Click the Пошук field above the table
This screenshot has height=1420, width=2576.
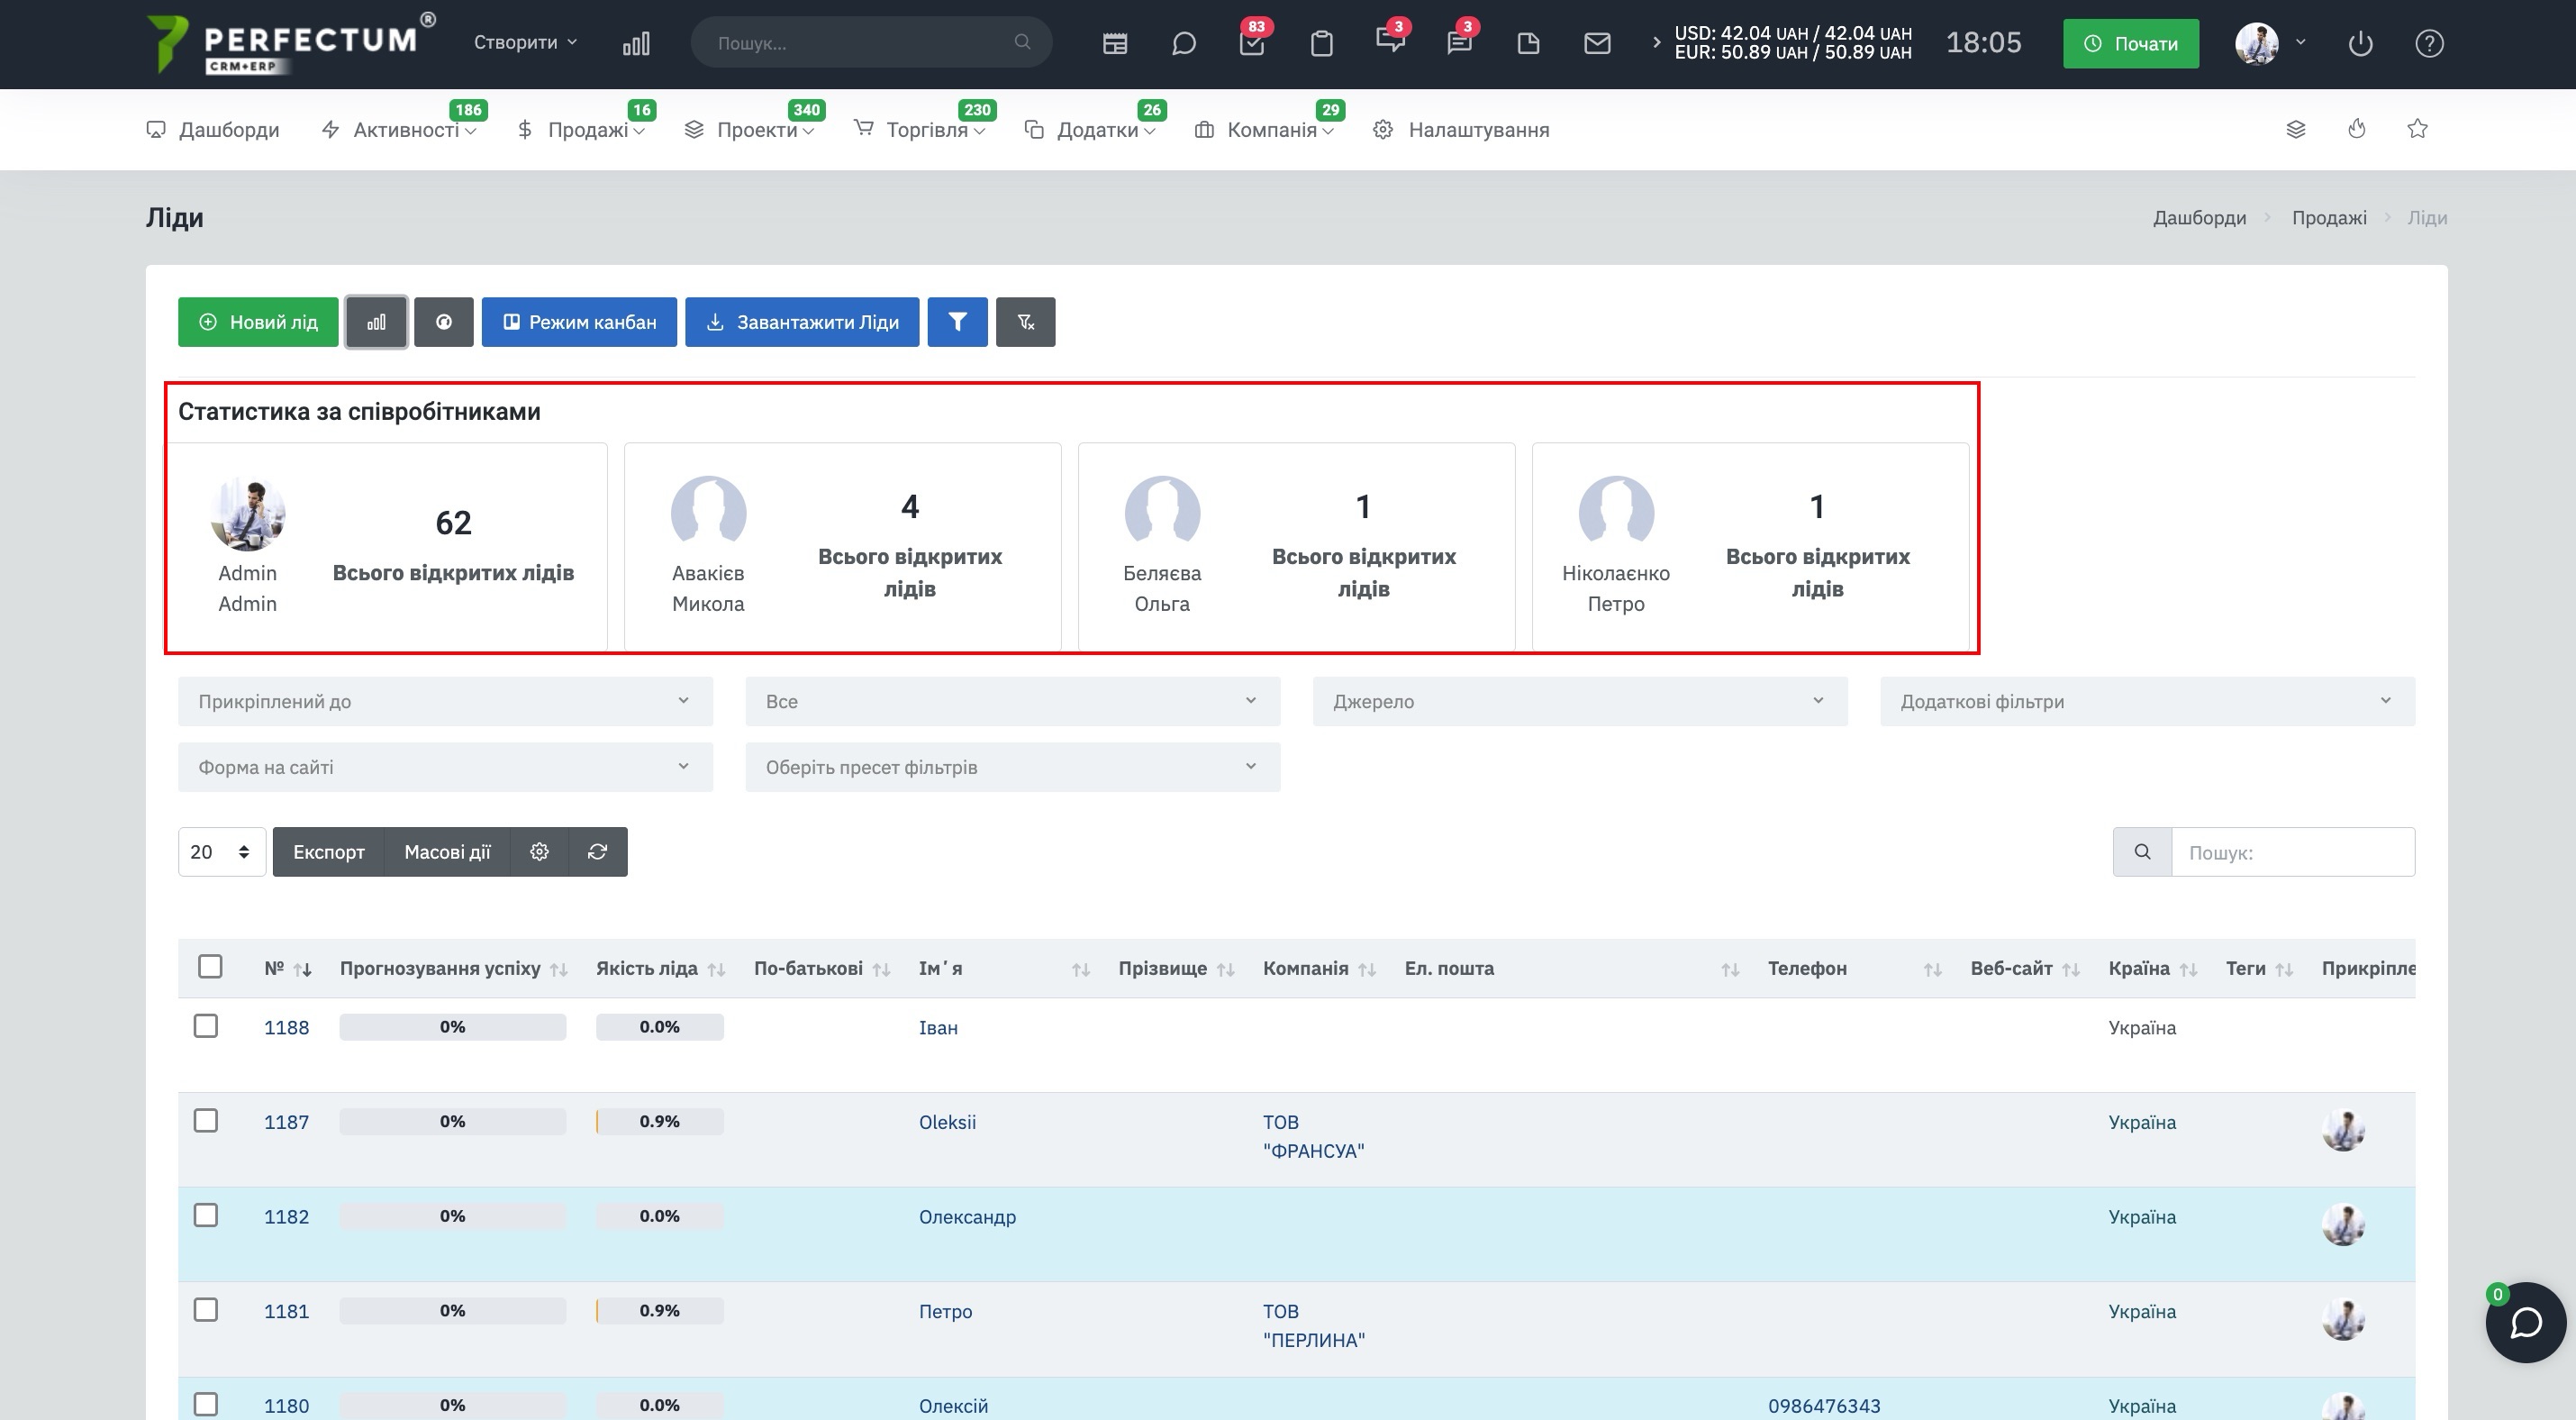(2292, 852)
